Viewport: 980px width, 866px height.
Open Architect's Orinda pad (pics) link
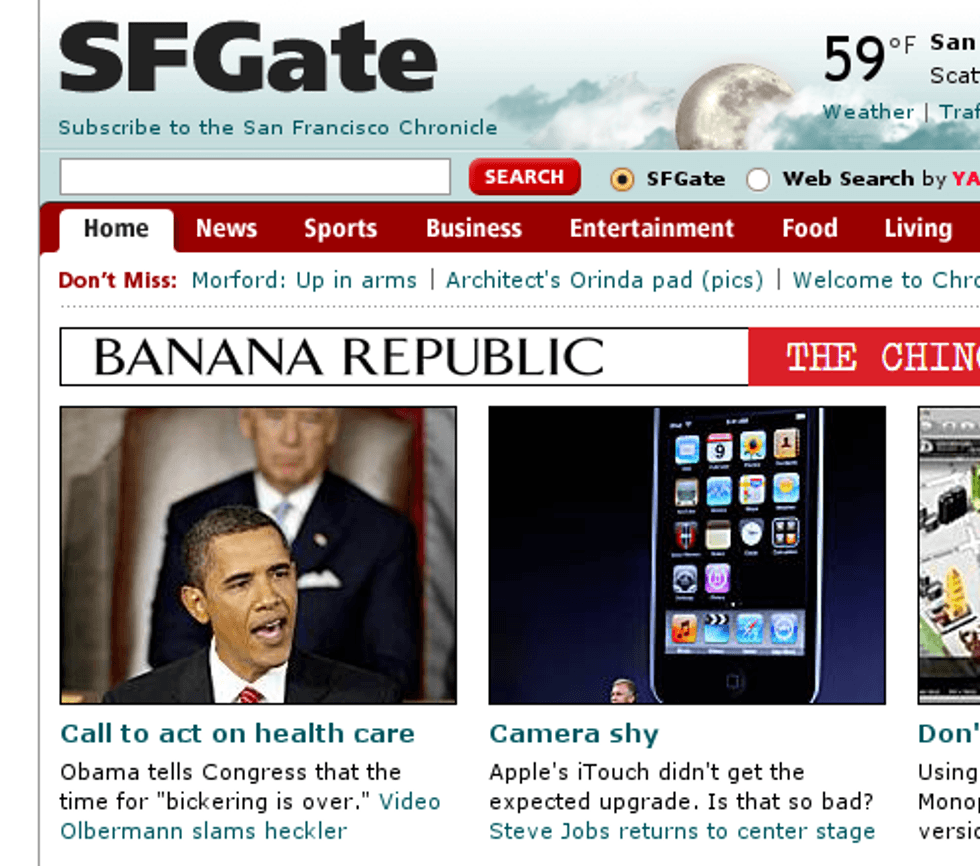(604, 281)
